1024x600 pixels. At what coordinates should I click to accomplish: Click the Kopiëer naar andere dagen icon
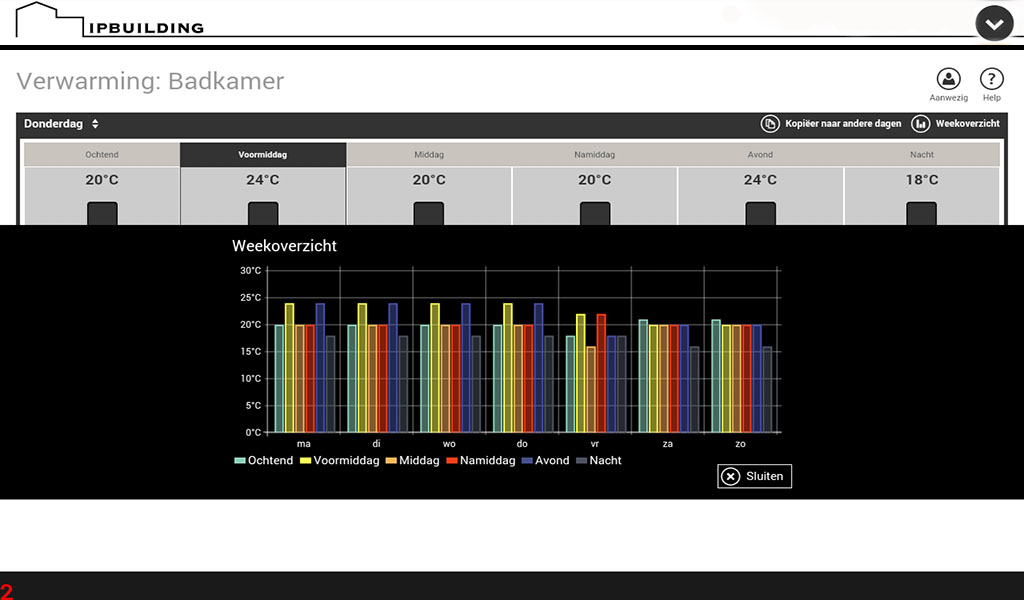[770, 123]
